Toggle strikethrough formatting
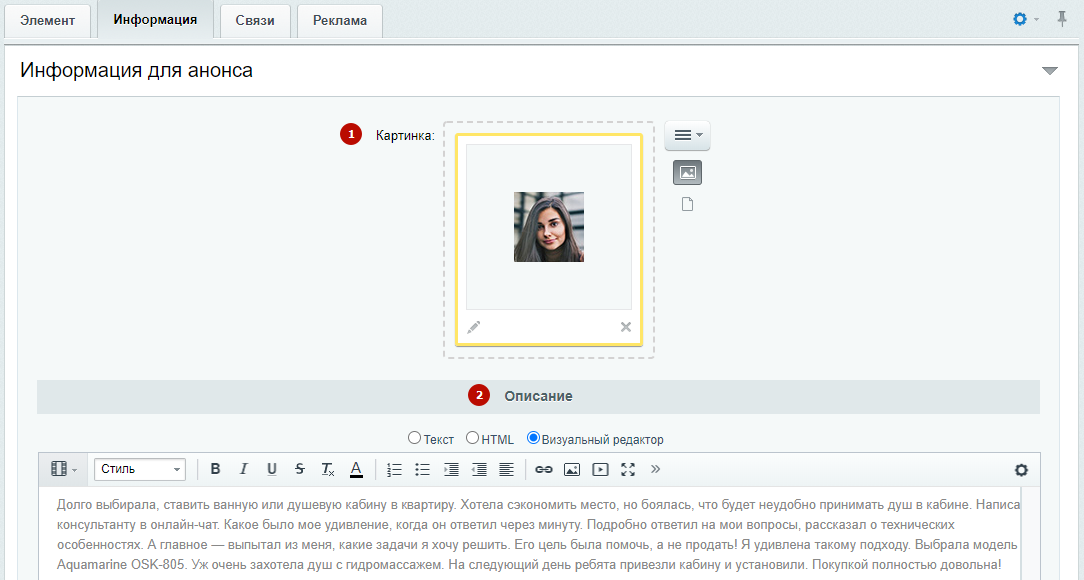 coord(300,469)
